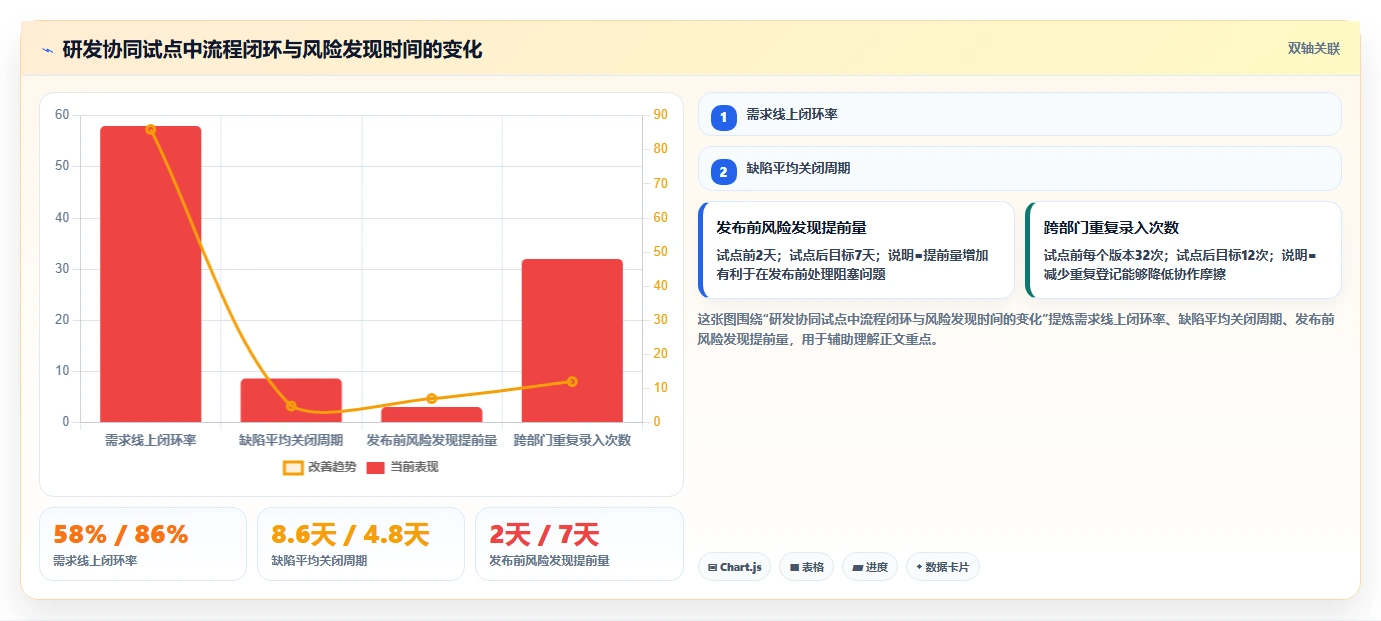Click the icon inside the 进度 tag
Viewport: 1381px width, 621px height.
tap(857, 567)
